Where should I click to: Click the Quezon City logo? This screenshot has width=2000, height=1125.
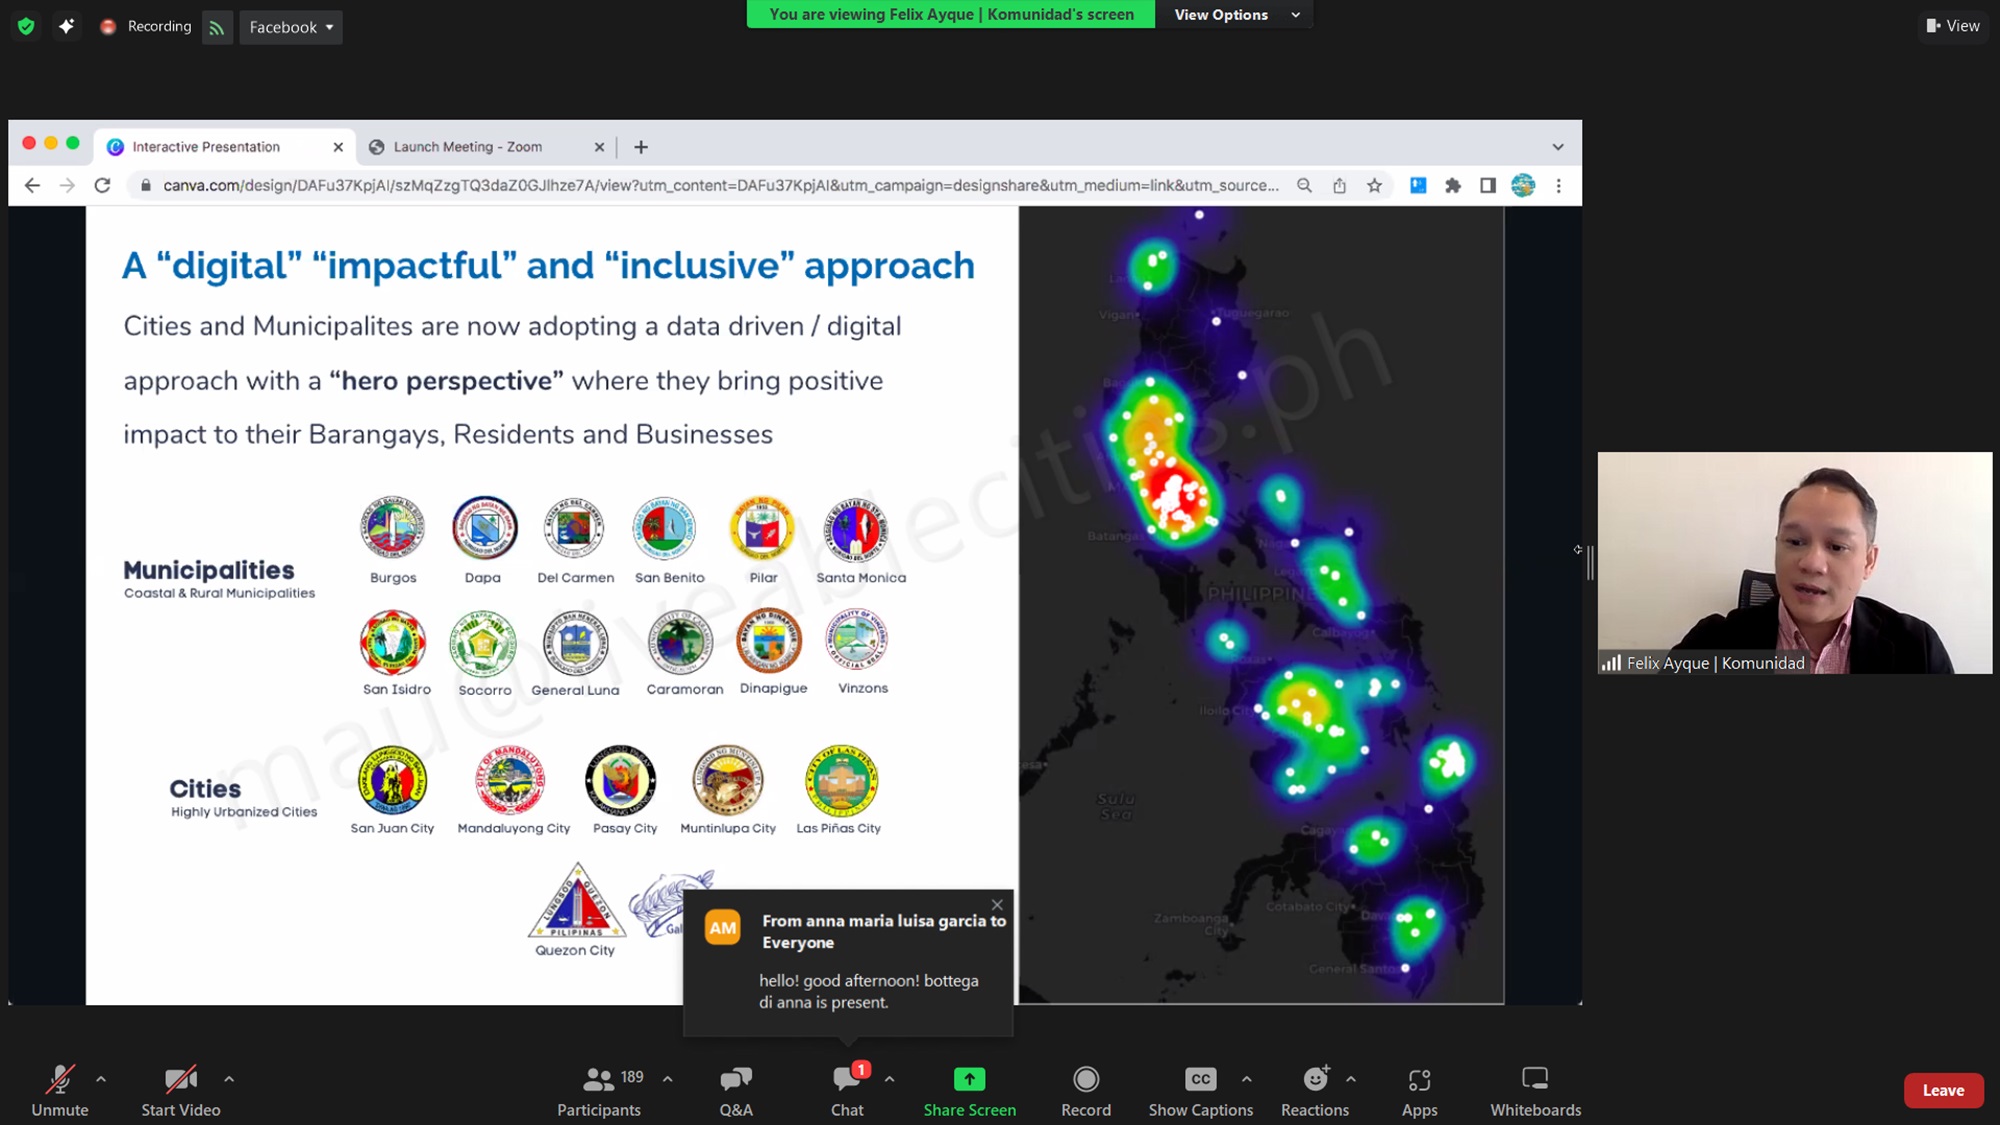coord(576,899)
